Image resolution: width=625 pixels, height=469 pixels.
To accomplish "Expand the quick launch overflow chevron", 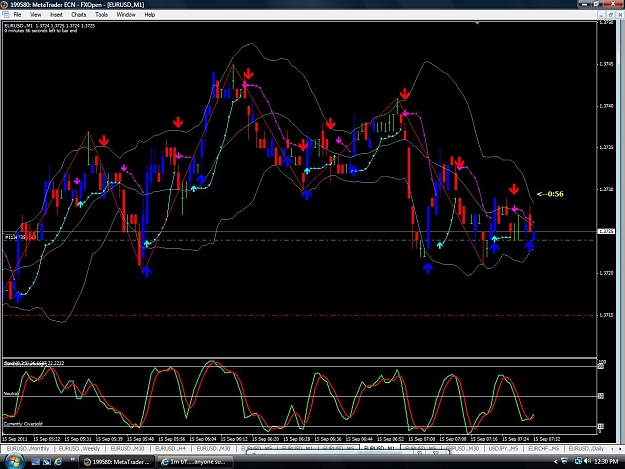I will [73, 460].
